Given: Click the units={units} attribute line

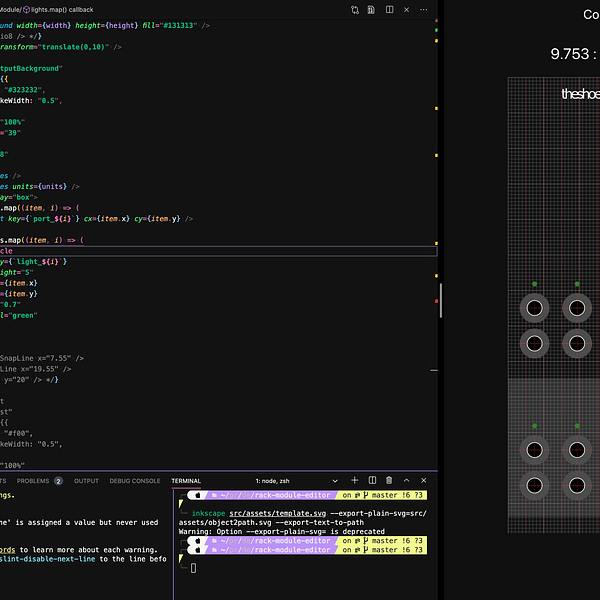Looking at the screenshot, I should [x=40, y=186].
